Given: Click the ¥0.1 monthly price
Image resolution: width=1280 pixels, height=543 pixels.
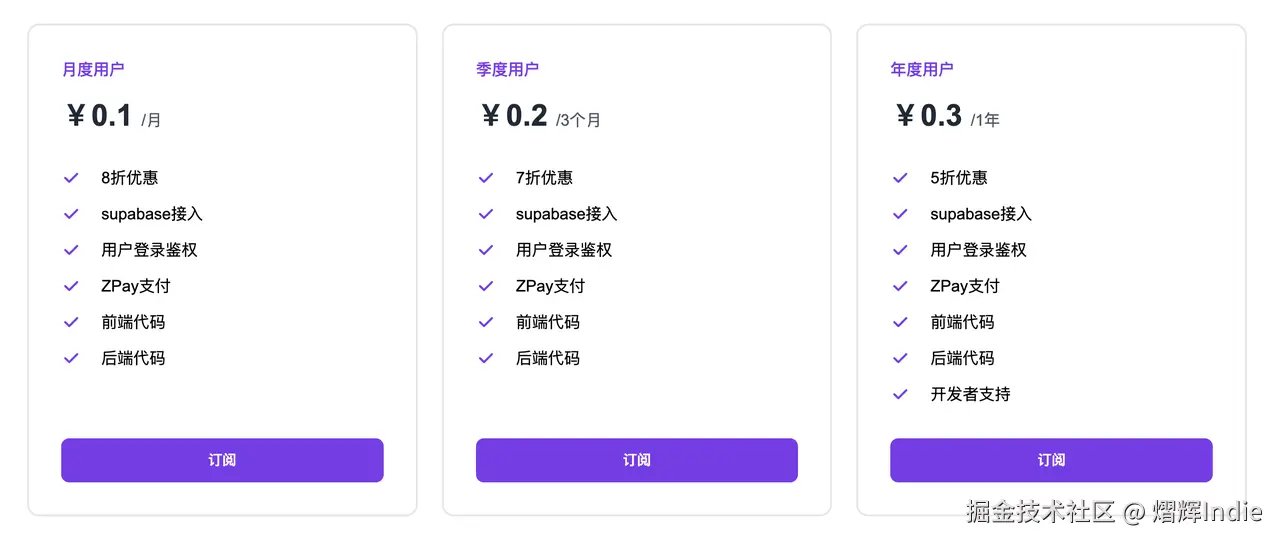Looking at the screenshot, I should click(x=100, y=116).
